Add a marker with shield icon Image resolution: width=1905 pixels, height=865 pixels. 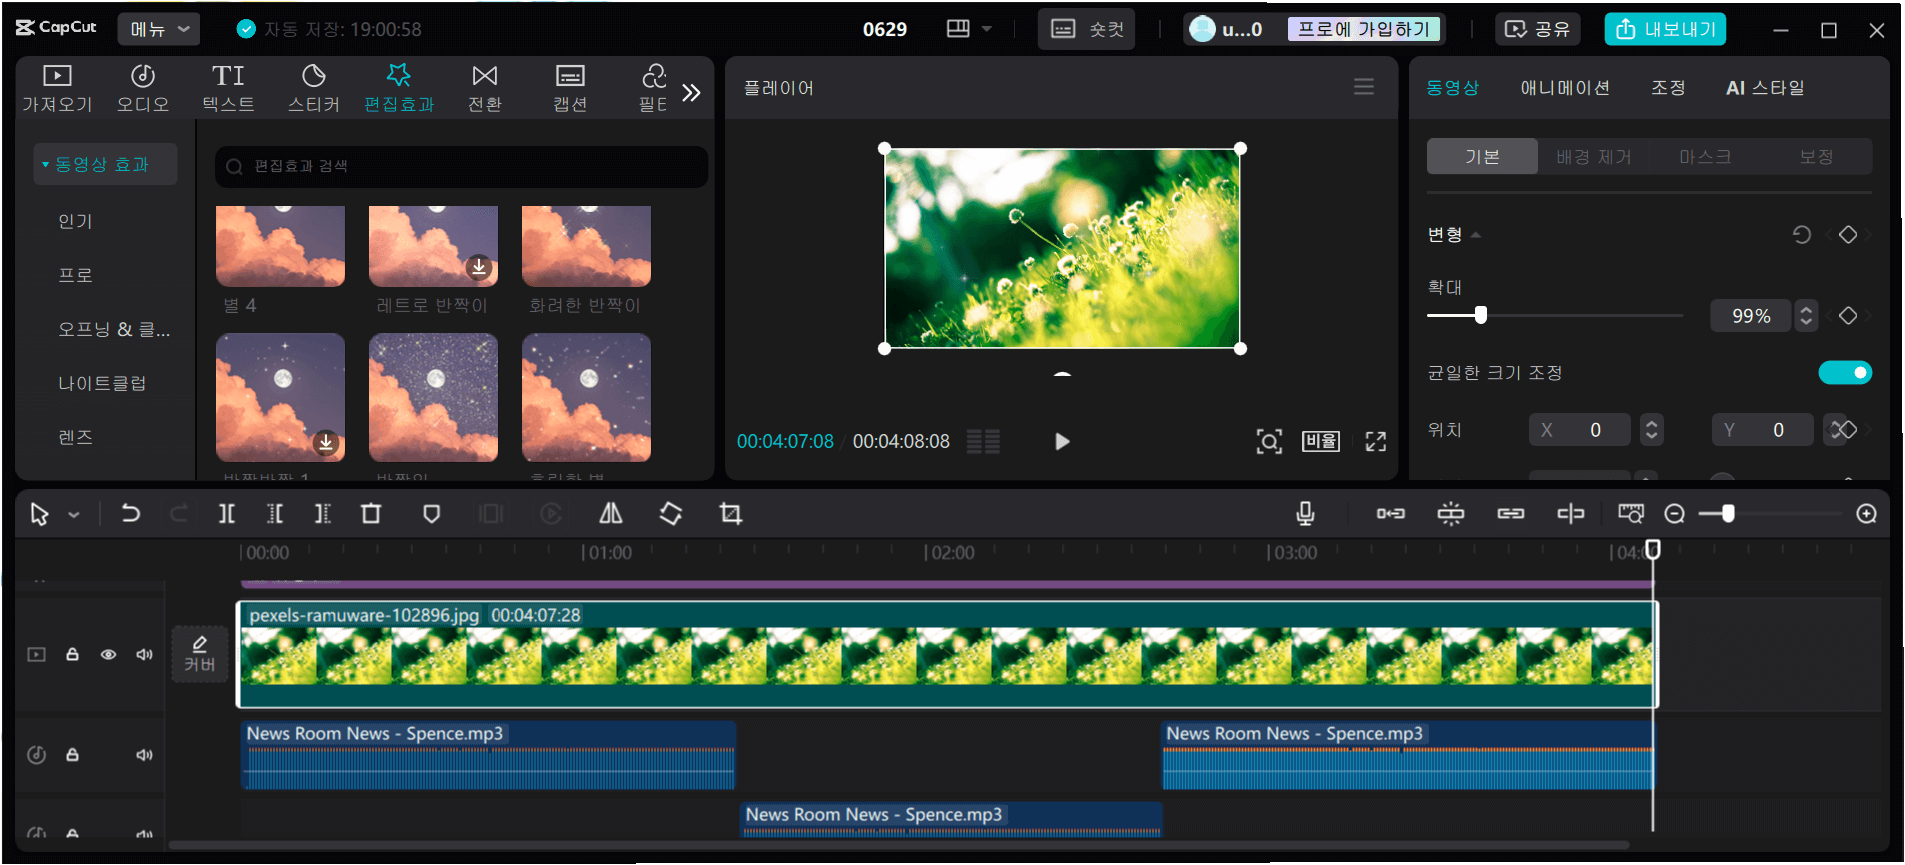431,514
